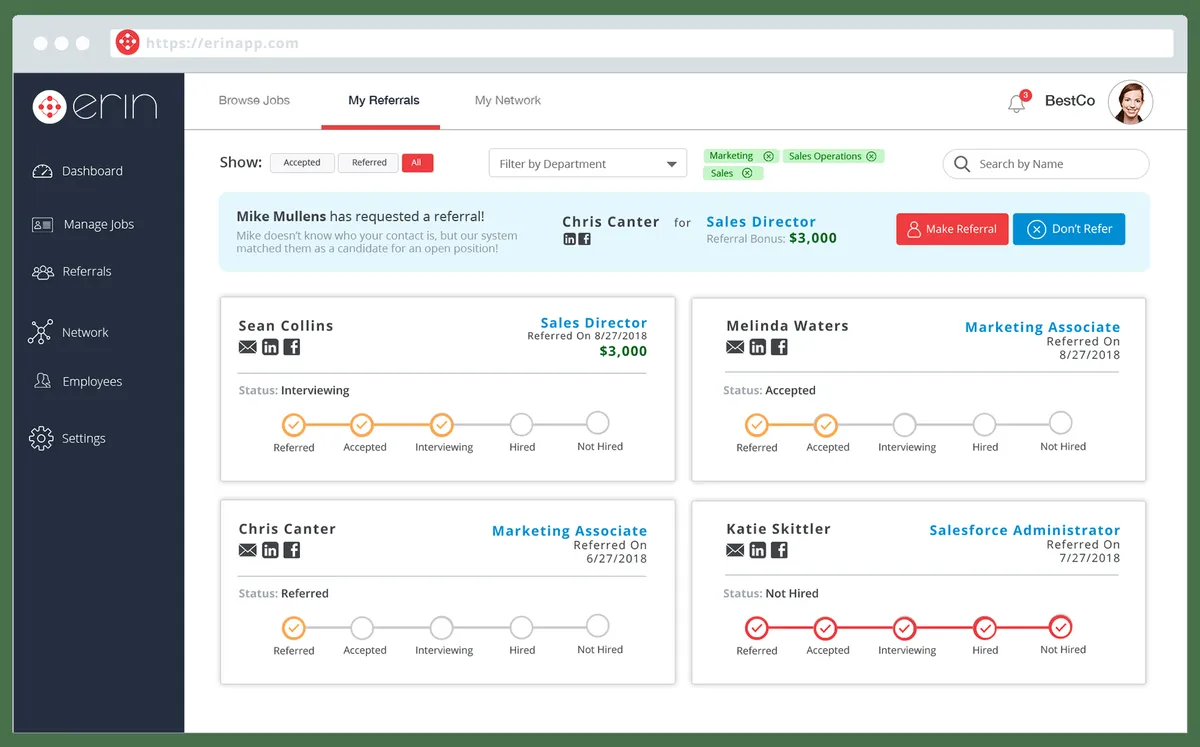Open Melinda Waters Facebook icon
Image resolution: width=1200 pixels, height=747 pixels.
pyautogui.click(x=780, y=347)
